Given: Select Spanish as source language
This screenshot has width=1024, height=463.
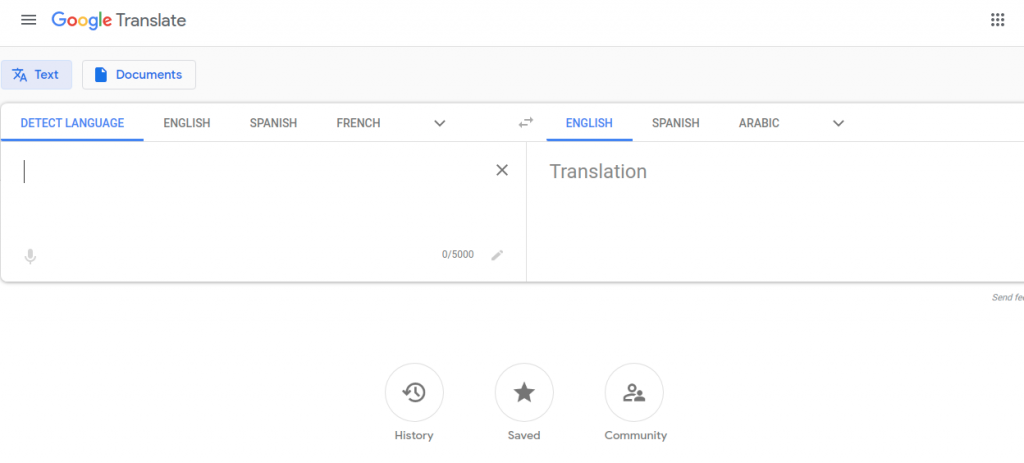Looking at the screenshot, I should point(273,123).
